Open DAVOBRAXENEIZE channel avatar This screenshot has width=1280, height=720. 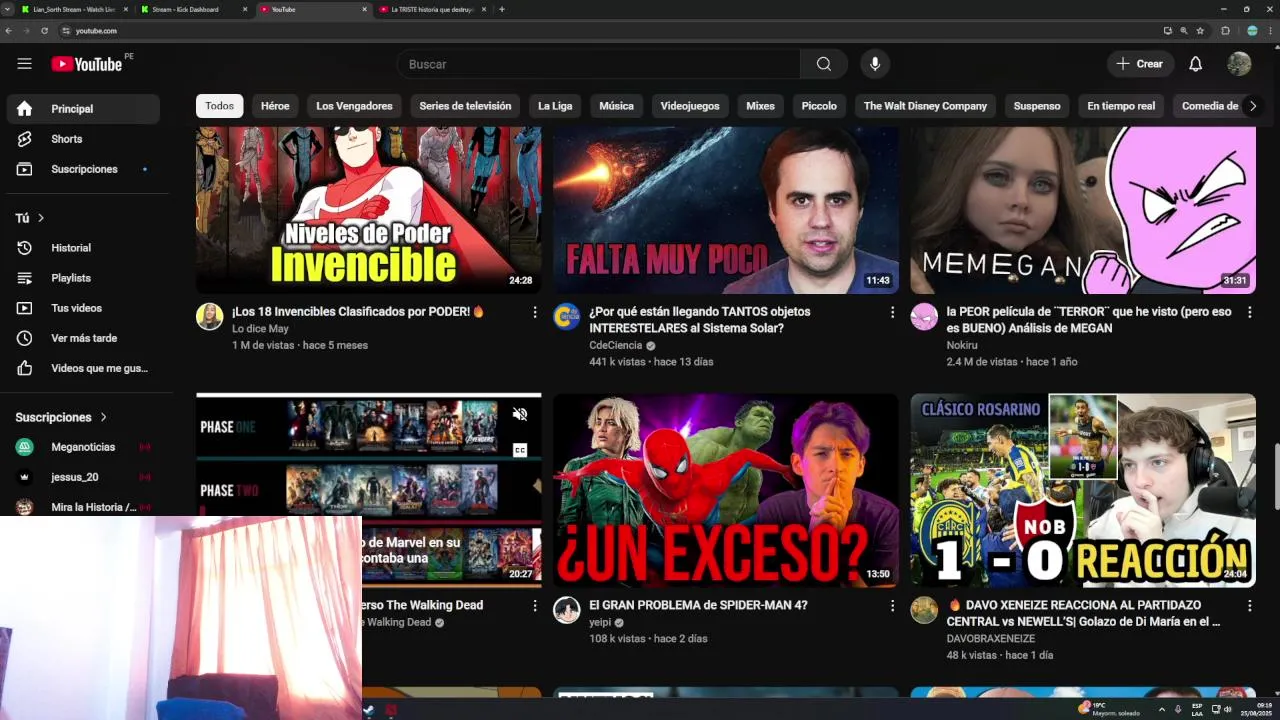tap(924, 610)
